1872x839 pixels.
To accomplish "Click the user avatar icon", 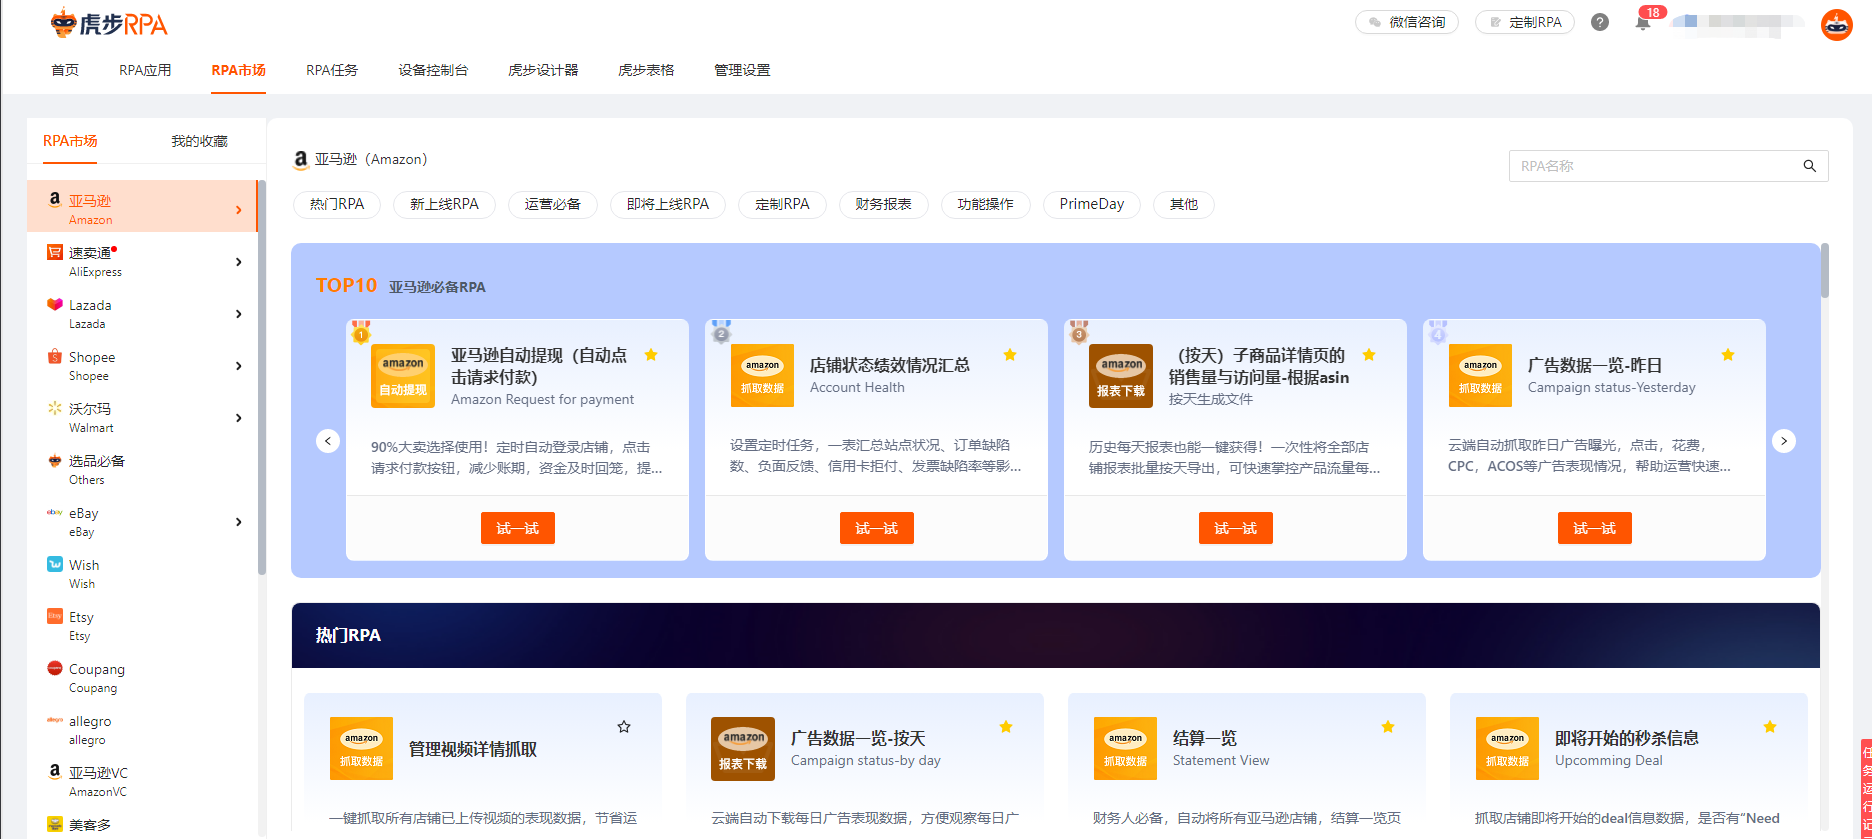I will tap(1837, 25).
